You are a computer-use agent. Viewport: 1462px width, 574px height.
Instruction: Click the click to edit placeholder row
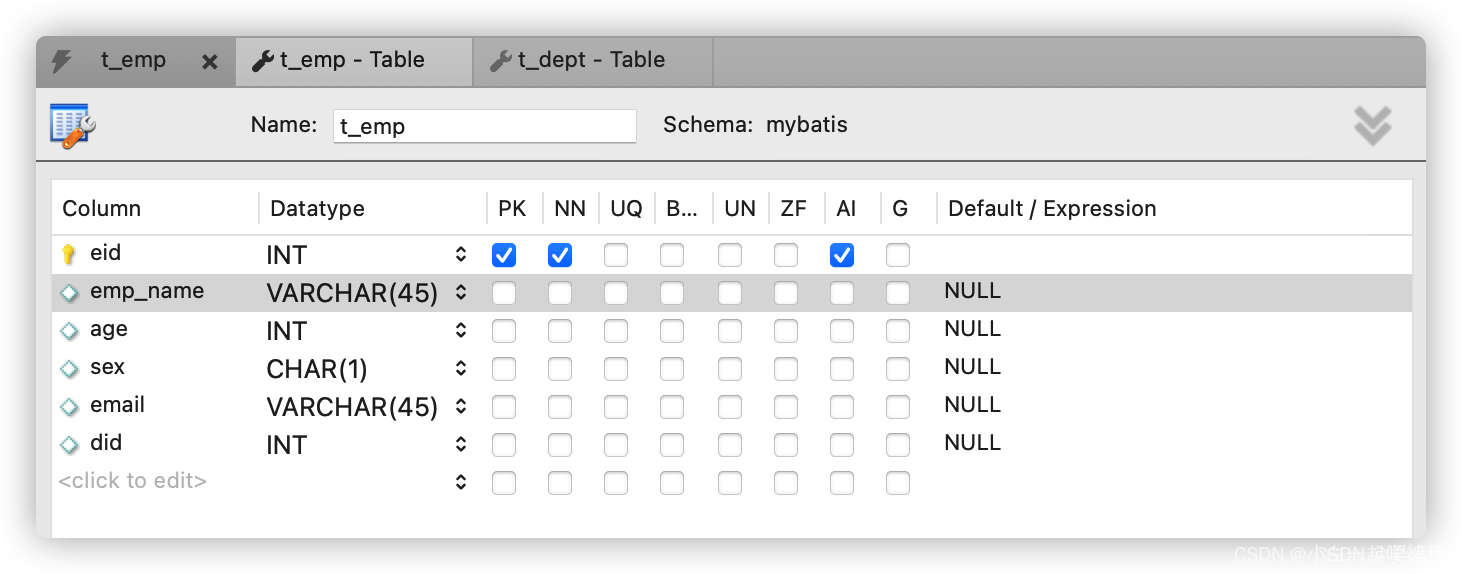(x=133, y=481)
